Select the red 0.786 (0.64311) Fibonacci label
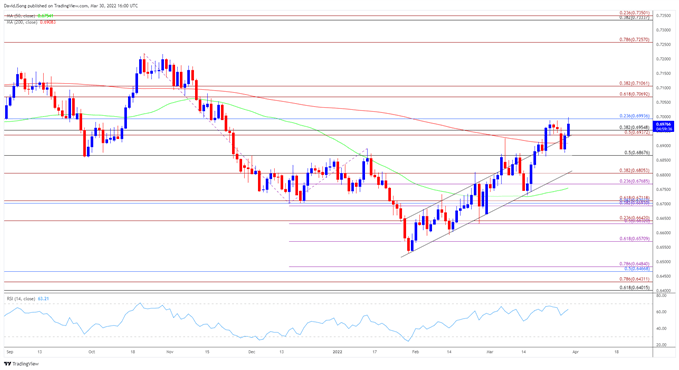The image size is (679, 370). (x=634, y=279)
